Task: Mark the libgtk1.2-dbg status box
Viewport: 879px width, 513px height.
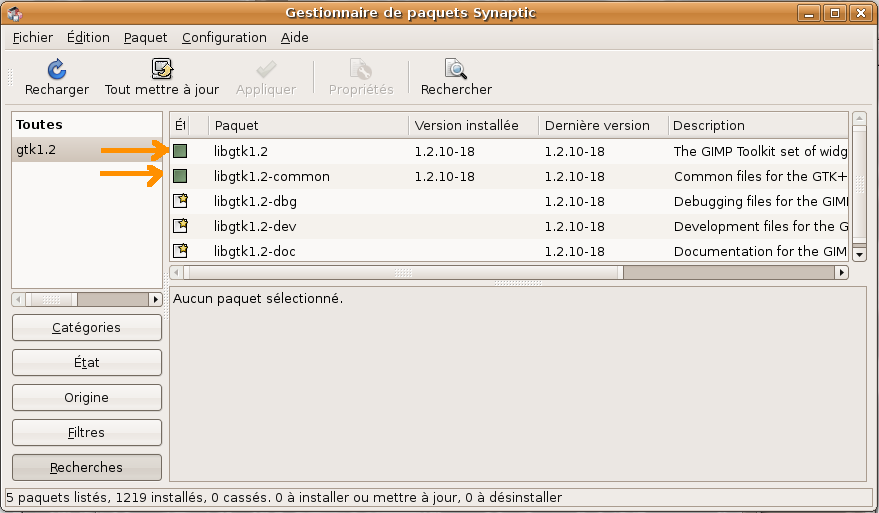Action: (x=180, y=201)
